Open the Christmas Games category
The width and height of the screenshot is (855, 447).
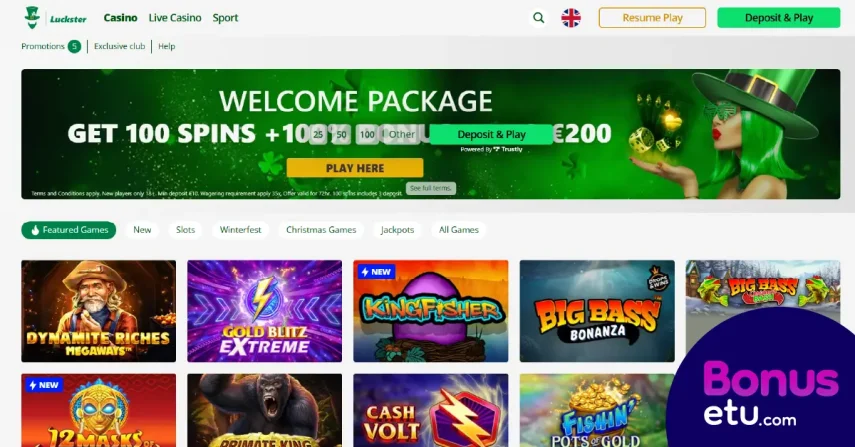click(x=321, y=230)
